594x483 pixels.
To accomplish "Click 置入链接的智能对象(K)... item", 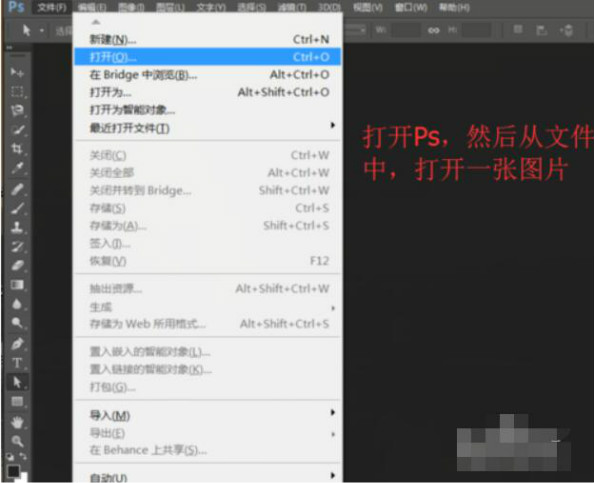I will point(208,369).
